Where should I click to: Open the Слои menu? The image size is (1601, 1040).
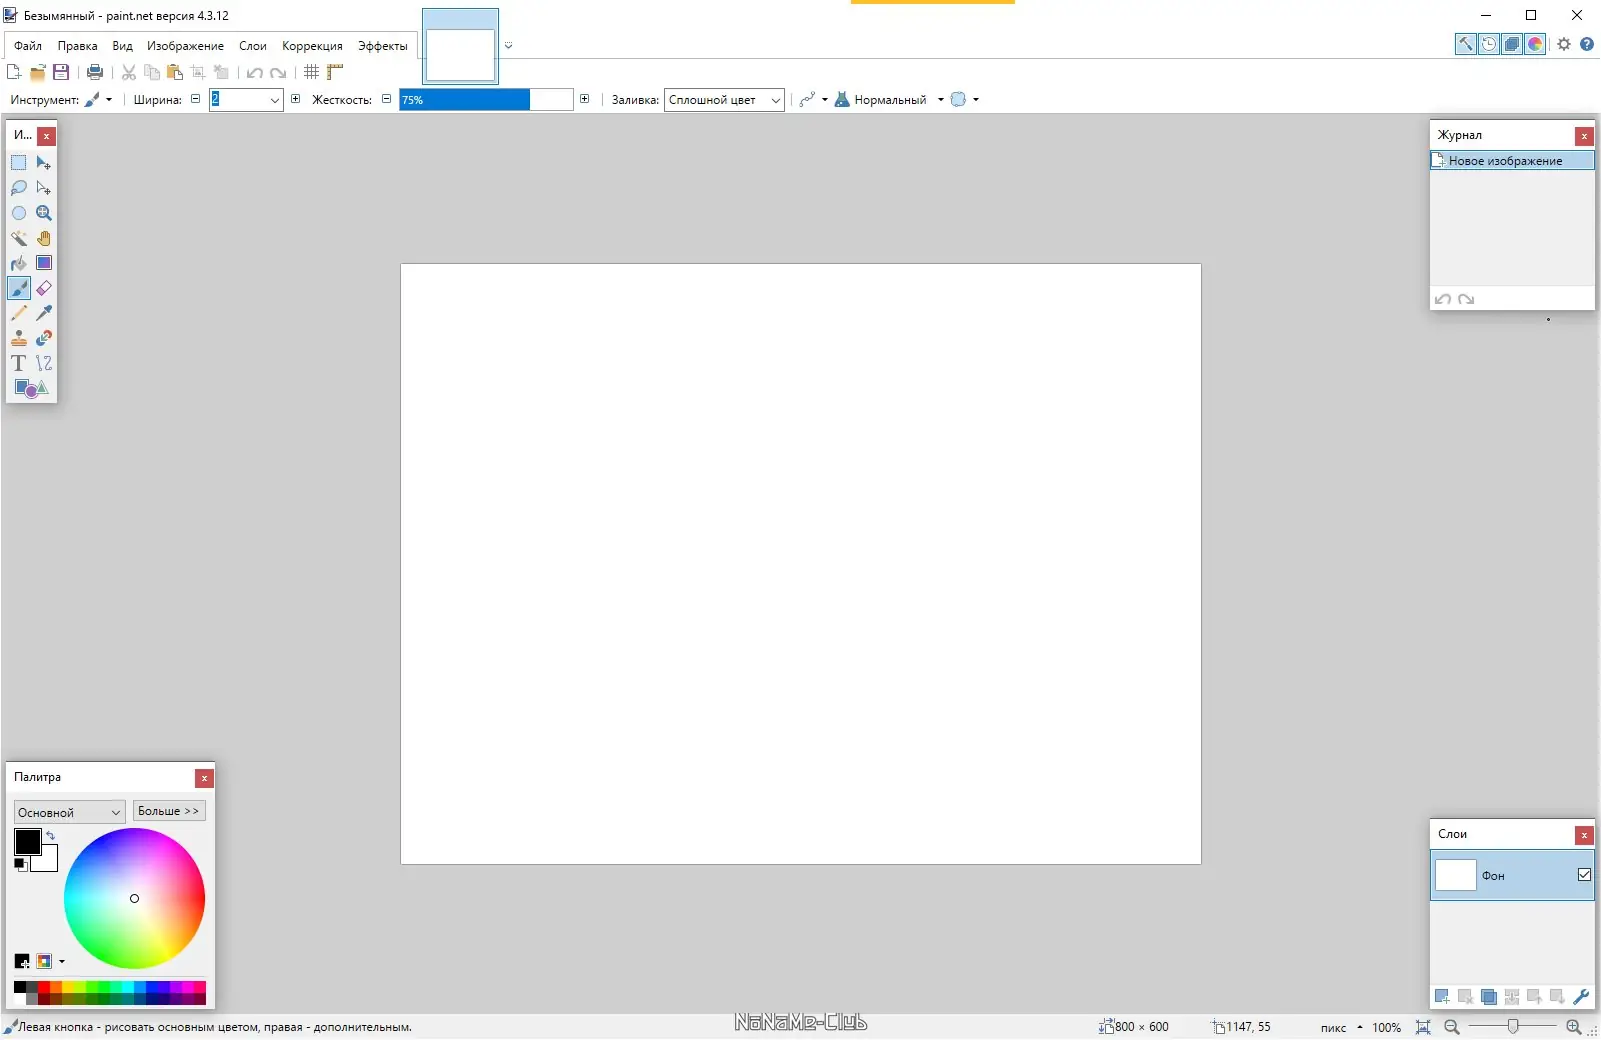[253, 46]
